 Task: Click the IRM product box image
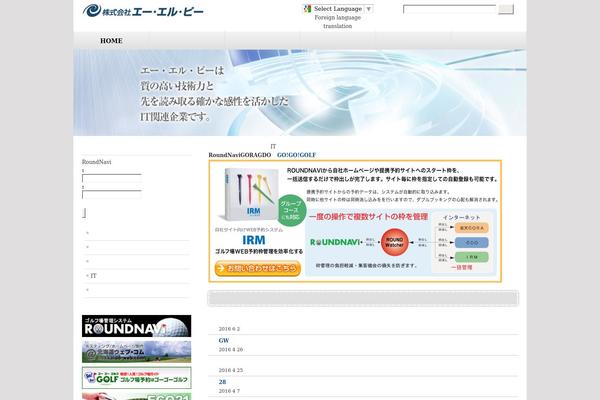click(x=249, y=194)
